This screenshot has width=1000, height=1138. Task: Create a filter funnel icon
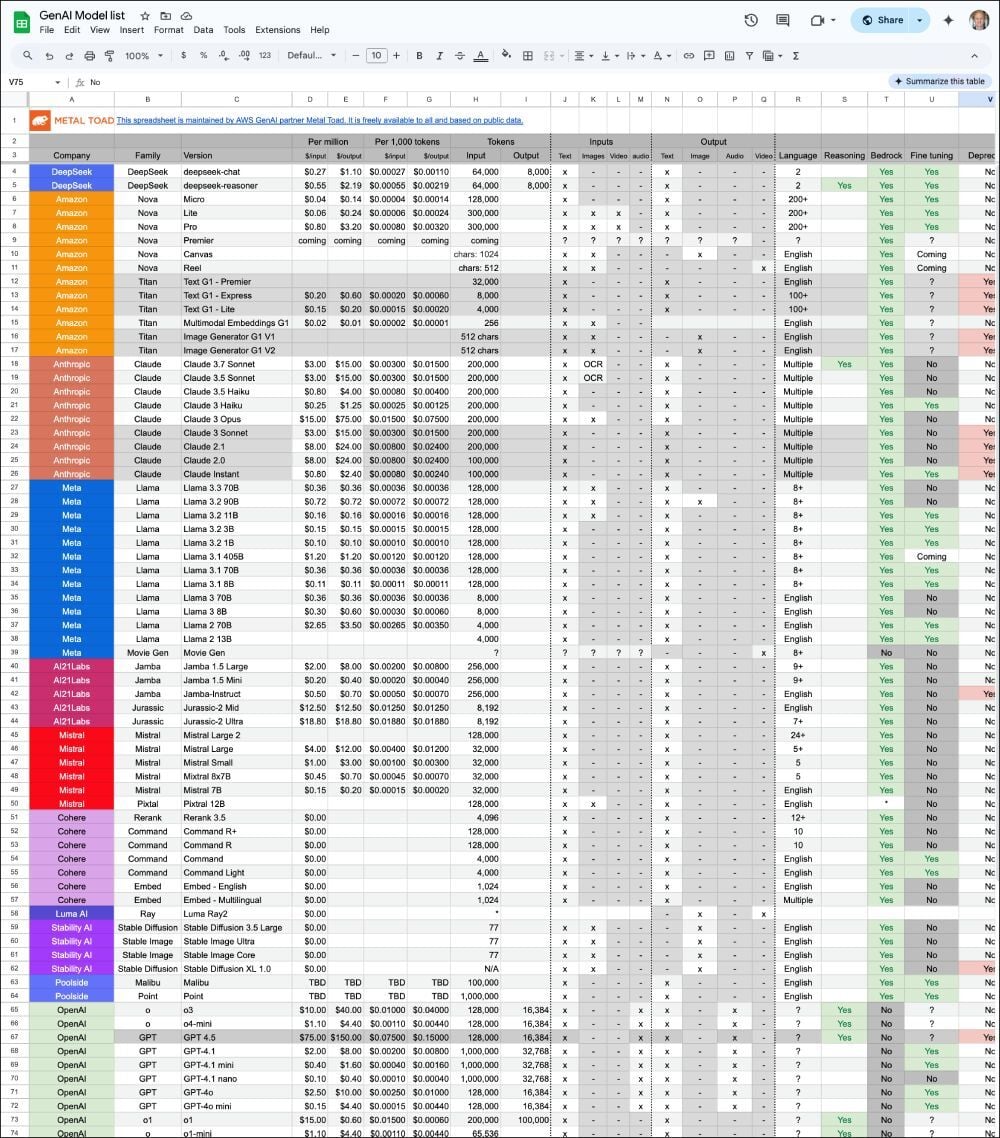click(749, 56)
